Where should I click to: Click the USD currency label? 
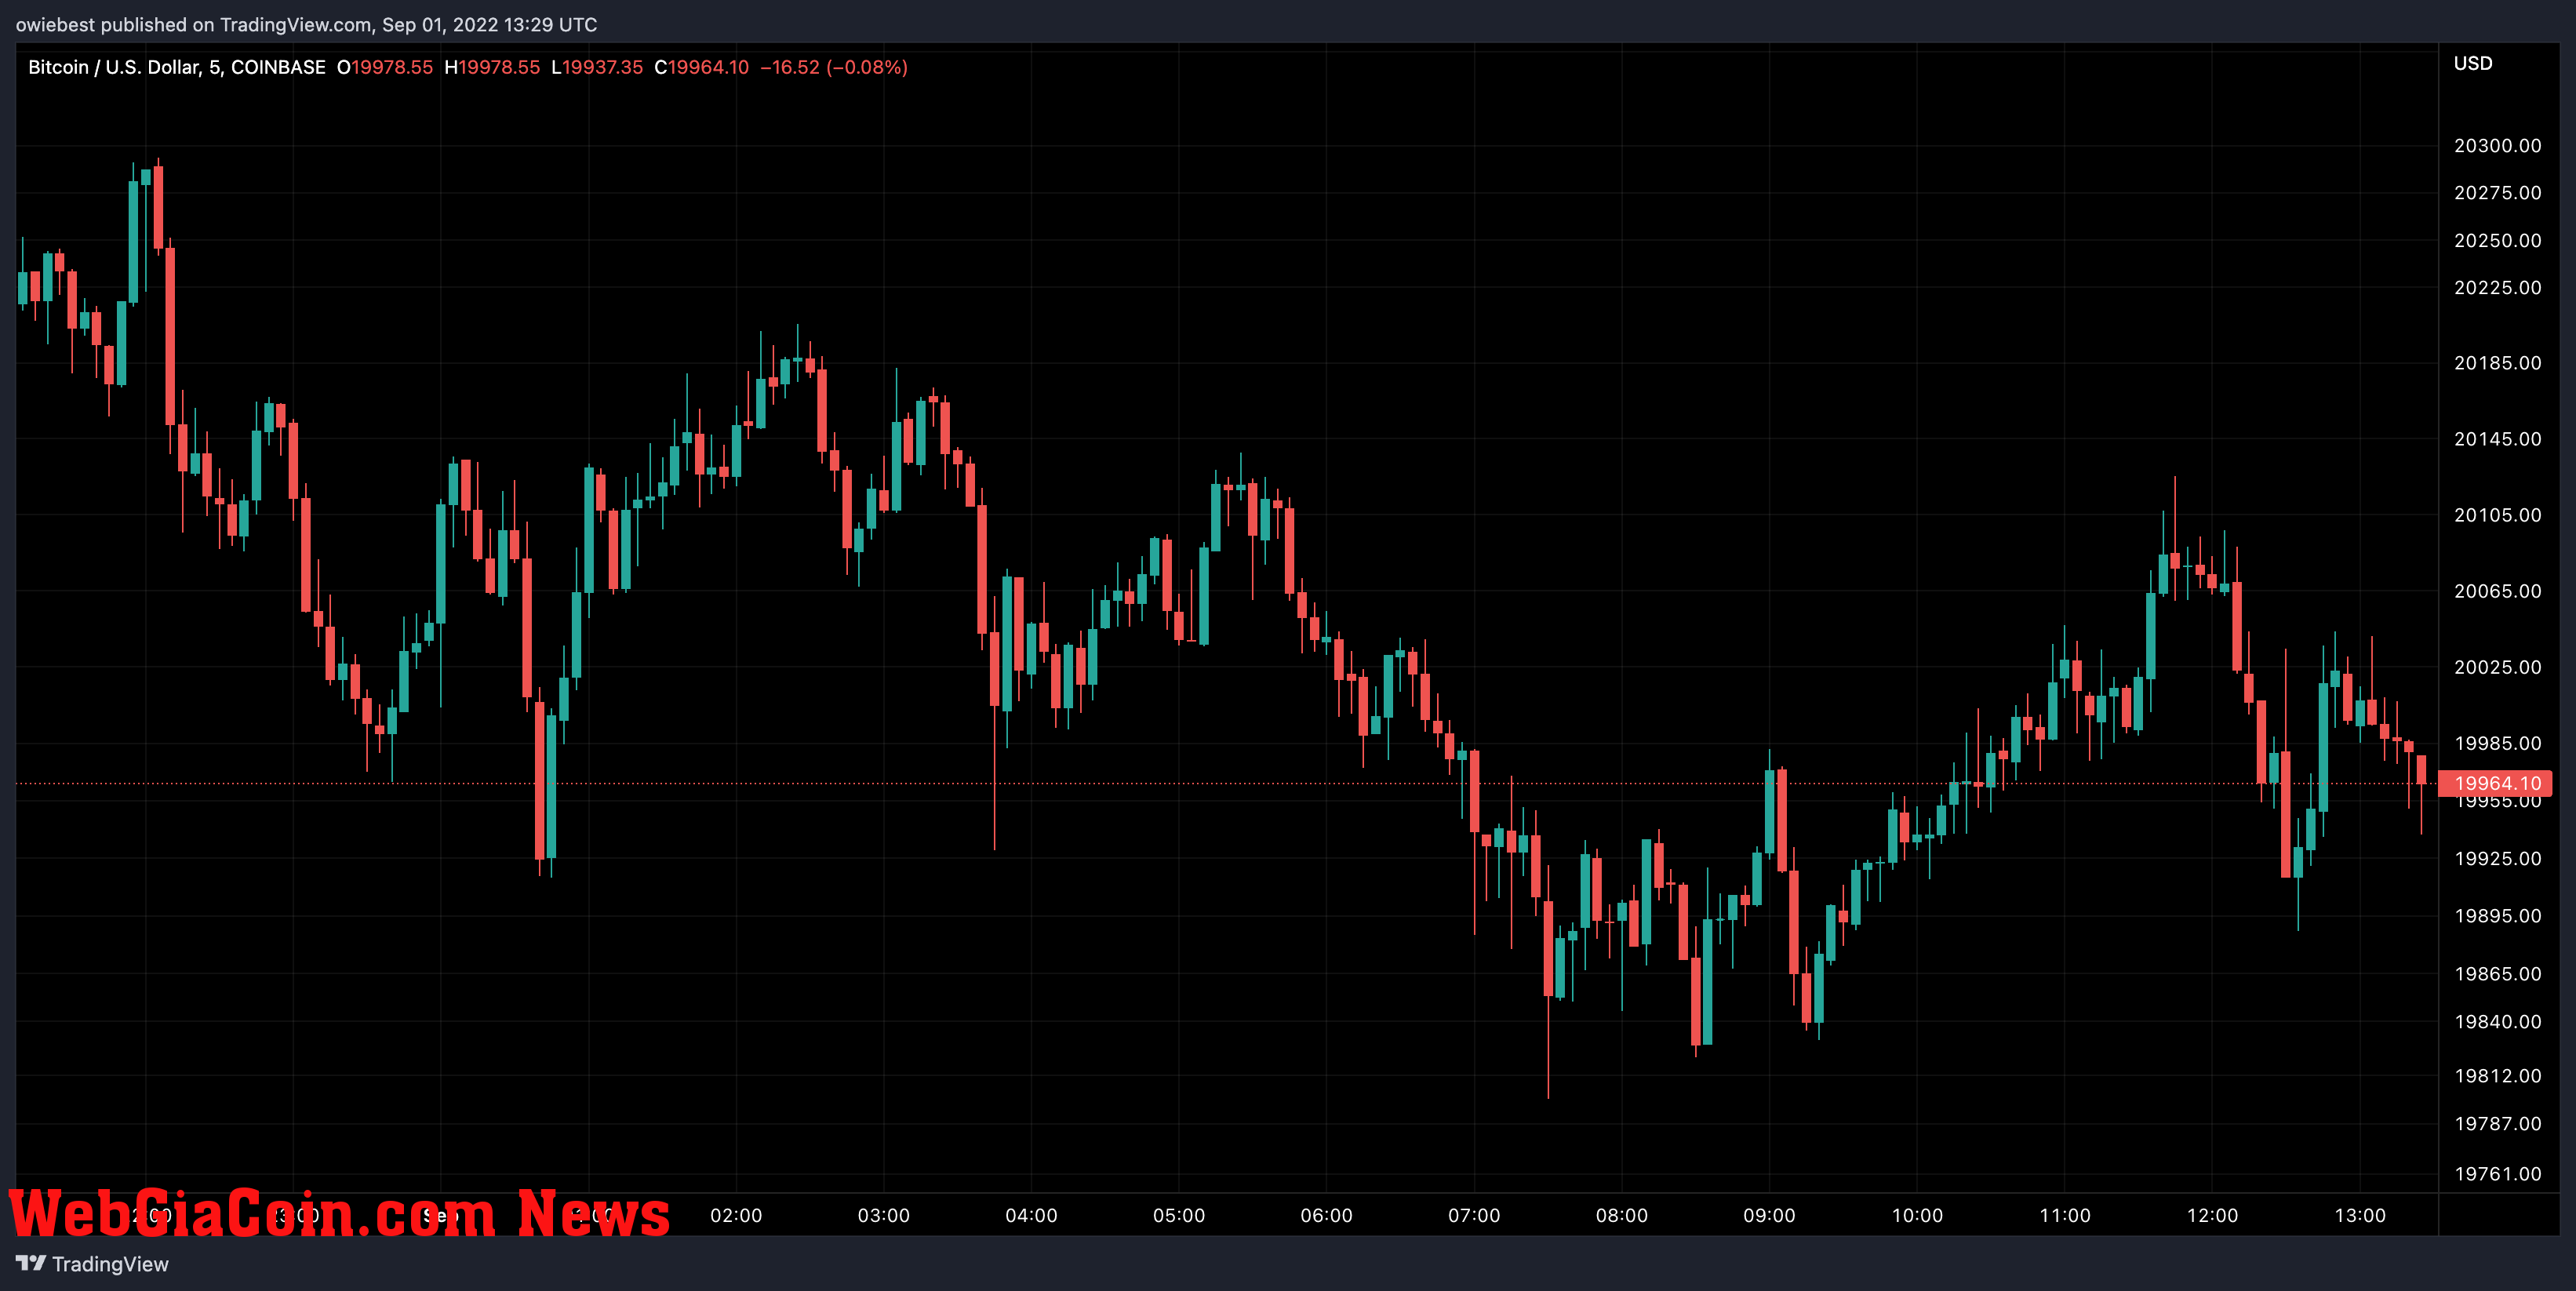(x=2472, y=63)
